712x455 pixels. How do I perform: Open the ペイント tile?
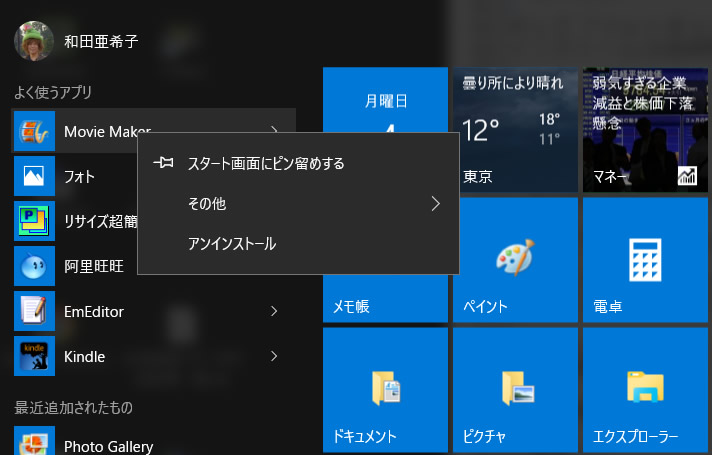pos(515,260)
